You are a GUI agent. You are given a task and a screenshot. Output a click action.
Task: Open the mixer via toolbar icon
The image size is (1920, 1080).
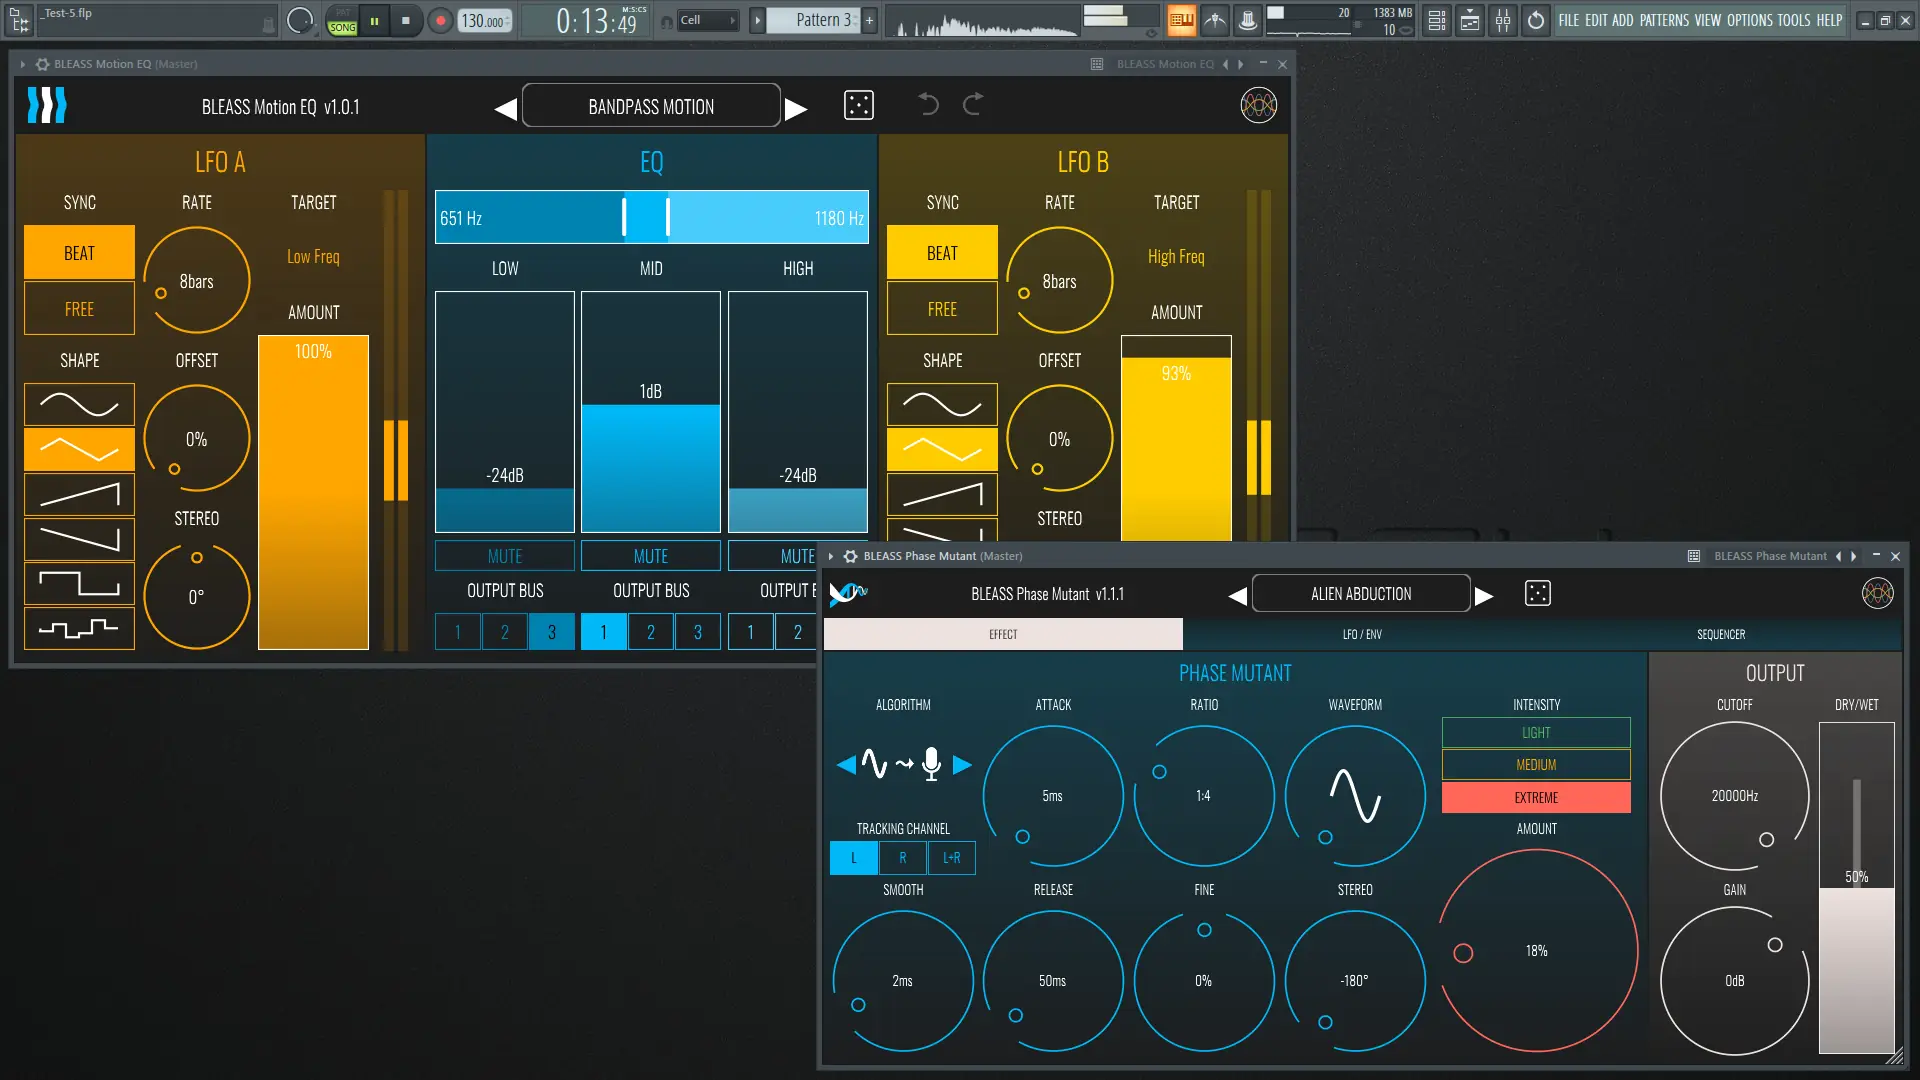point(1502,20)
